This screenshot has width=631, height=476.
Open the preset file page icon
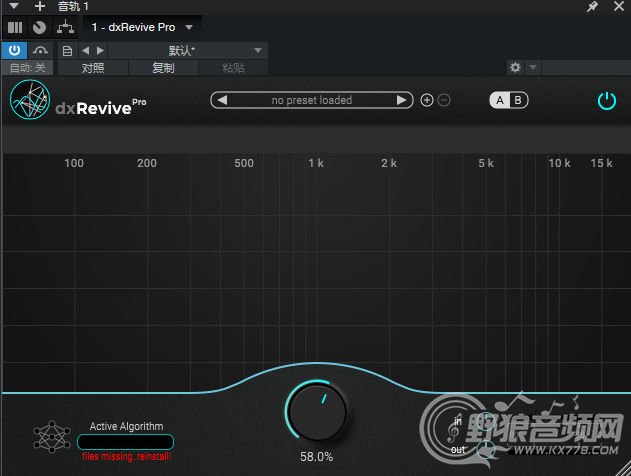[68, 51]
